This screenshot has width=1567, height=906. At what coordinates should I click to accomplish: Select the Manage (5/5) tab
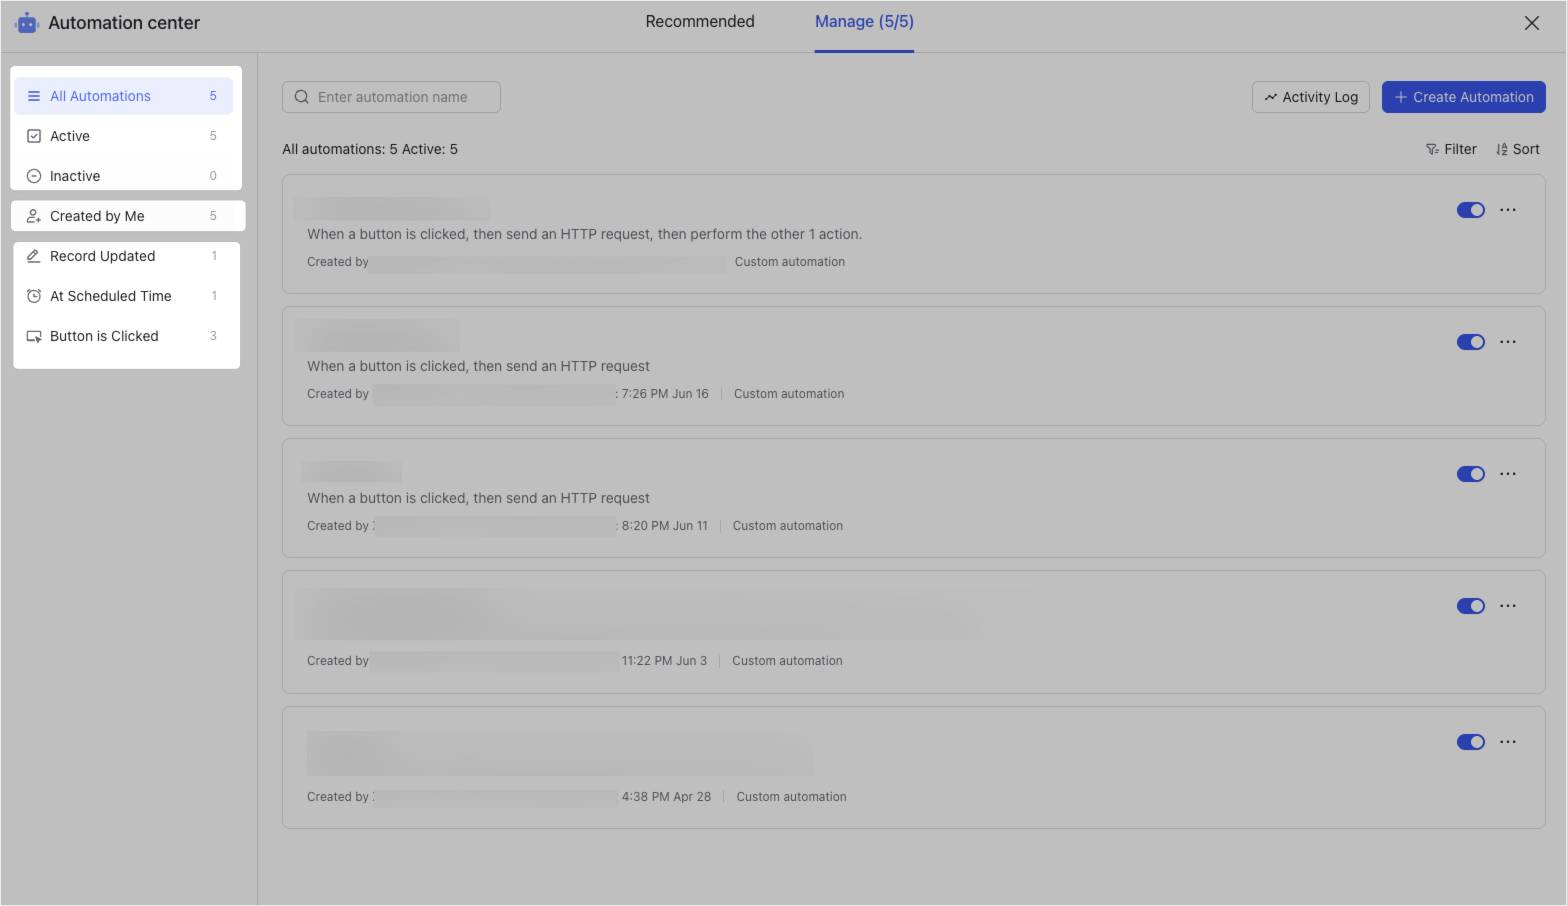click(x=864, y=22)
